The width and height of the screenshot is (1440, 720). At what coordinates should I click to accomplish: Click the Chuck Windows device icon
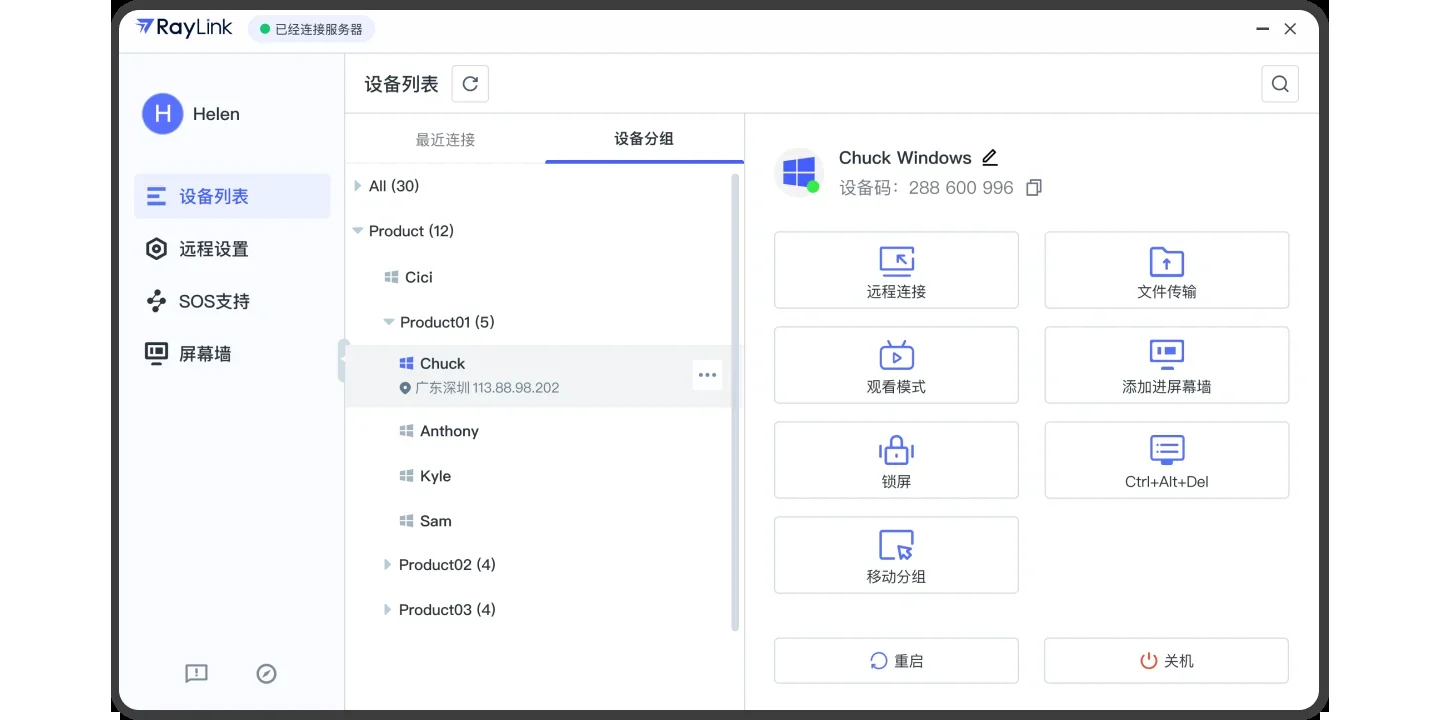[799, 172]
